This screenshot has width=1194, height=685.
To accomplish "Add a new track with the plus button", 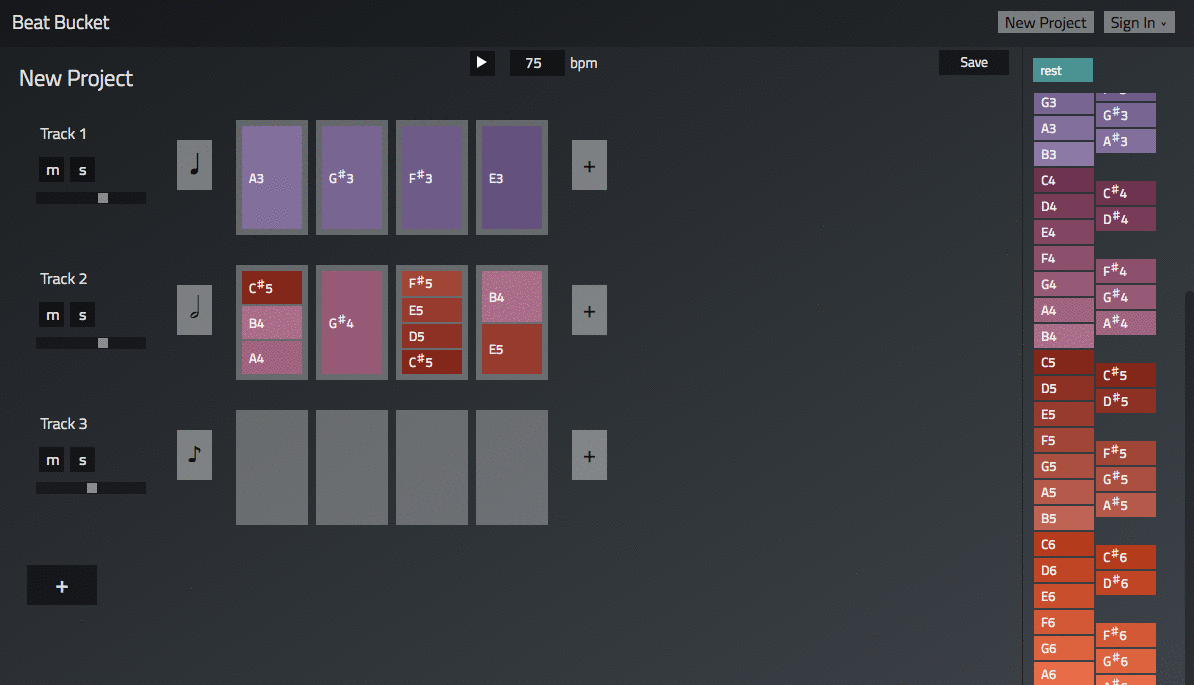I will click(62, 585).
